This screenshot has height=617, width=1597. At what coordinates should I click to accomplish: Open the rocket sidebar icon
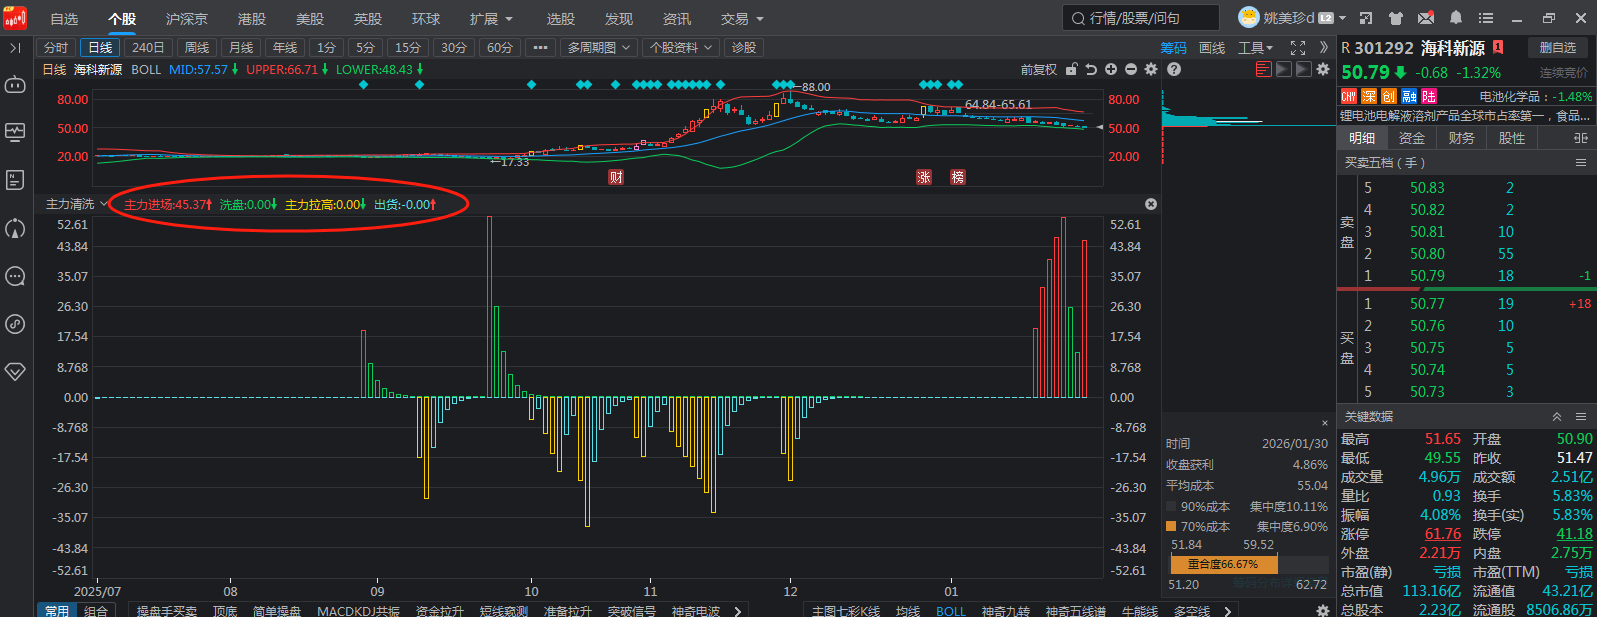click(x=15, y=228)
